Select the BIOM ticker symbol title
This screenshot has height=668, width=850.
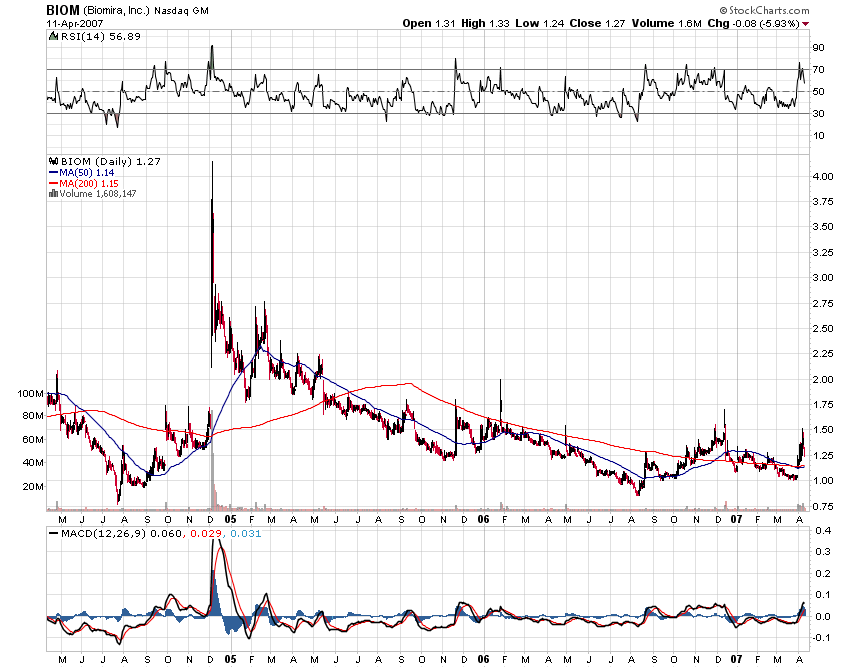point(63,10)
